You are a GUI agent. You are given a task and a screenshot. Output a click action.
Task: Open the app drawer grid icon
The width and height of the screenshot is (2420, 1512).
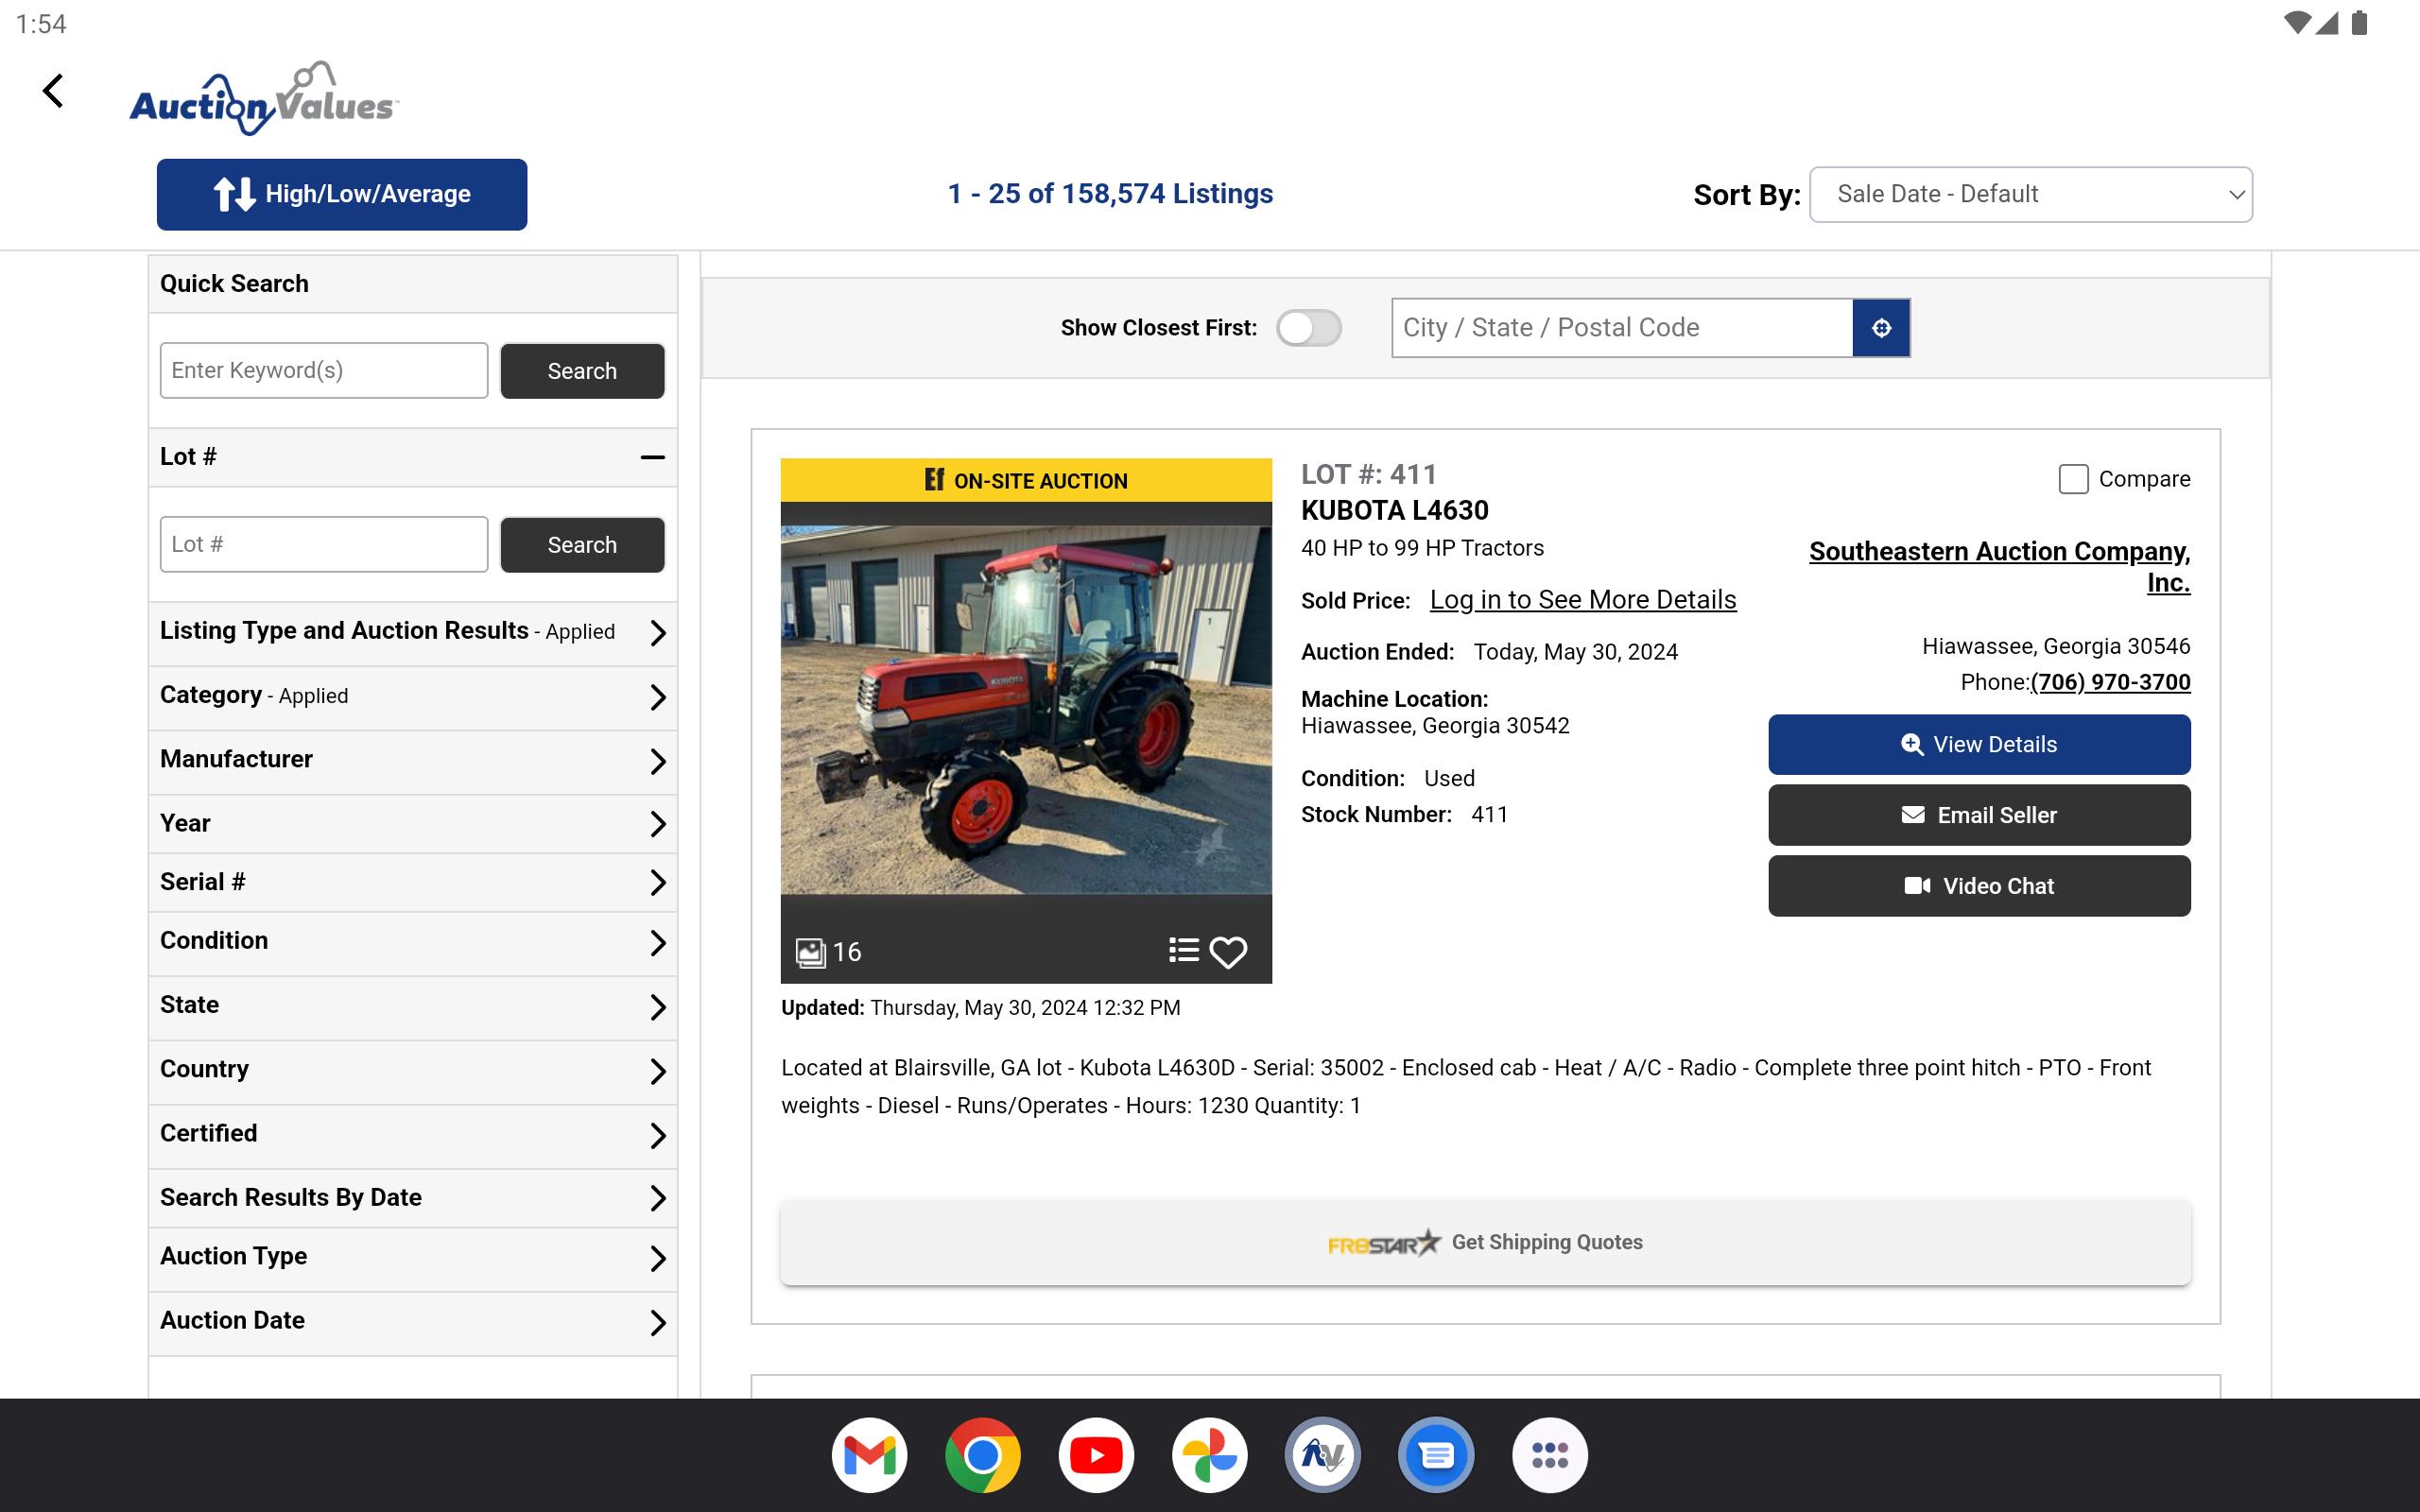click(1549, 1455)
